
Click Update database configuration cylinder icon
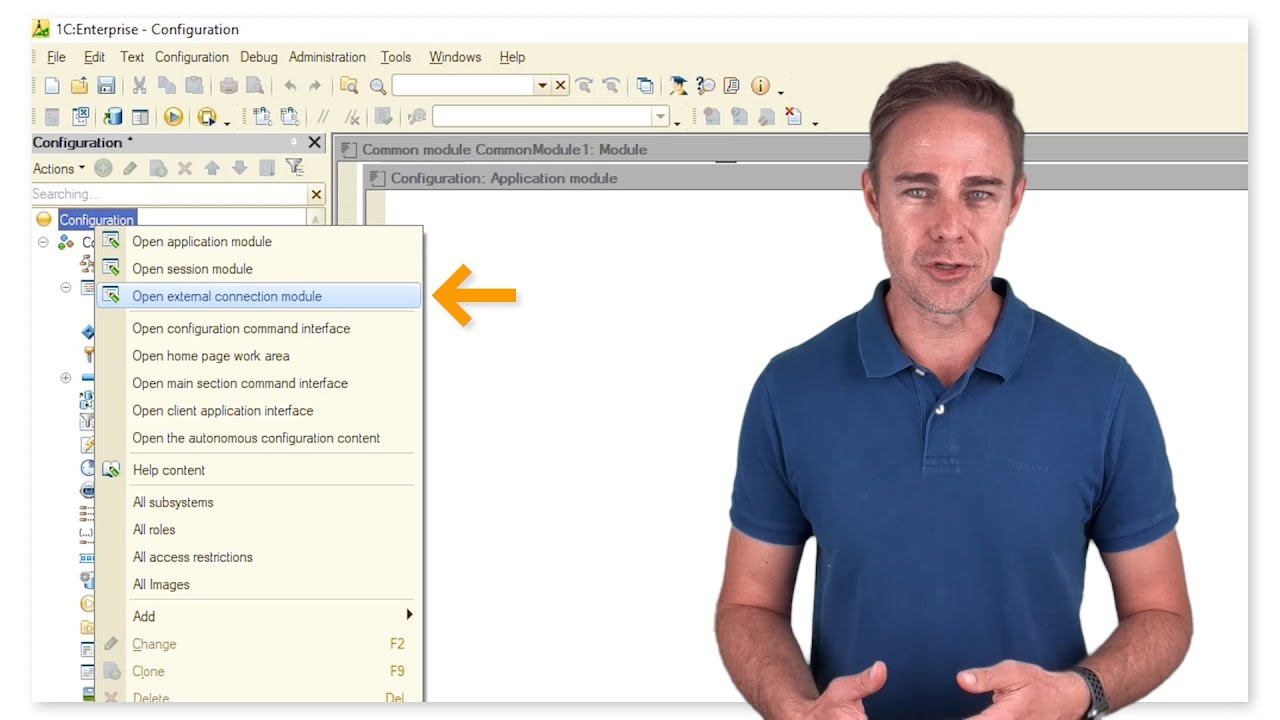pos(113,117)
